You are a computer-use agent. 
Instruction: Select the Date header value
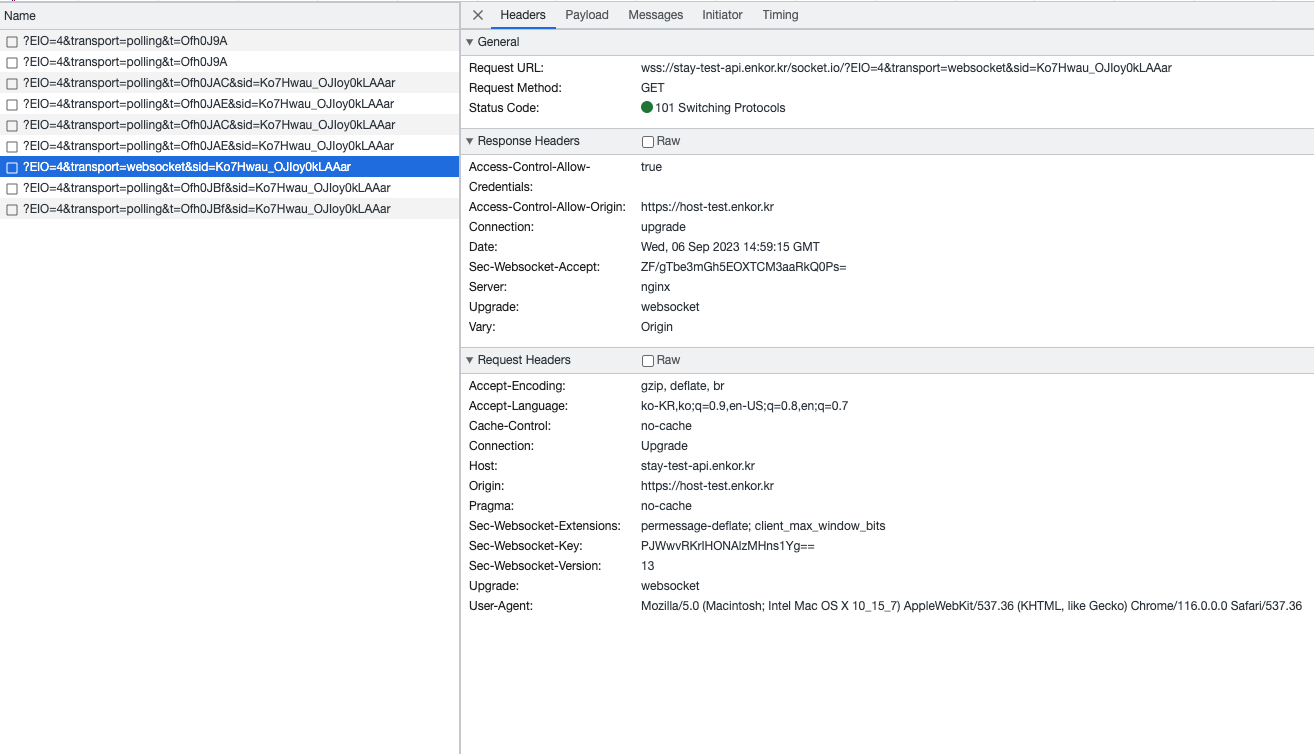(730, 247)
